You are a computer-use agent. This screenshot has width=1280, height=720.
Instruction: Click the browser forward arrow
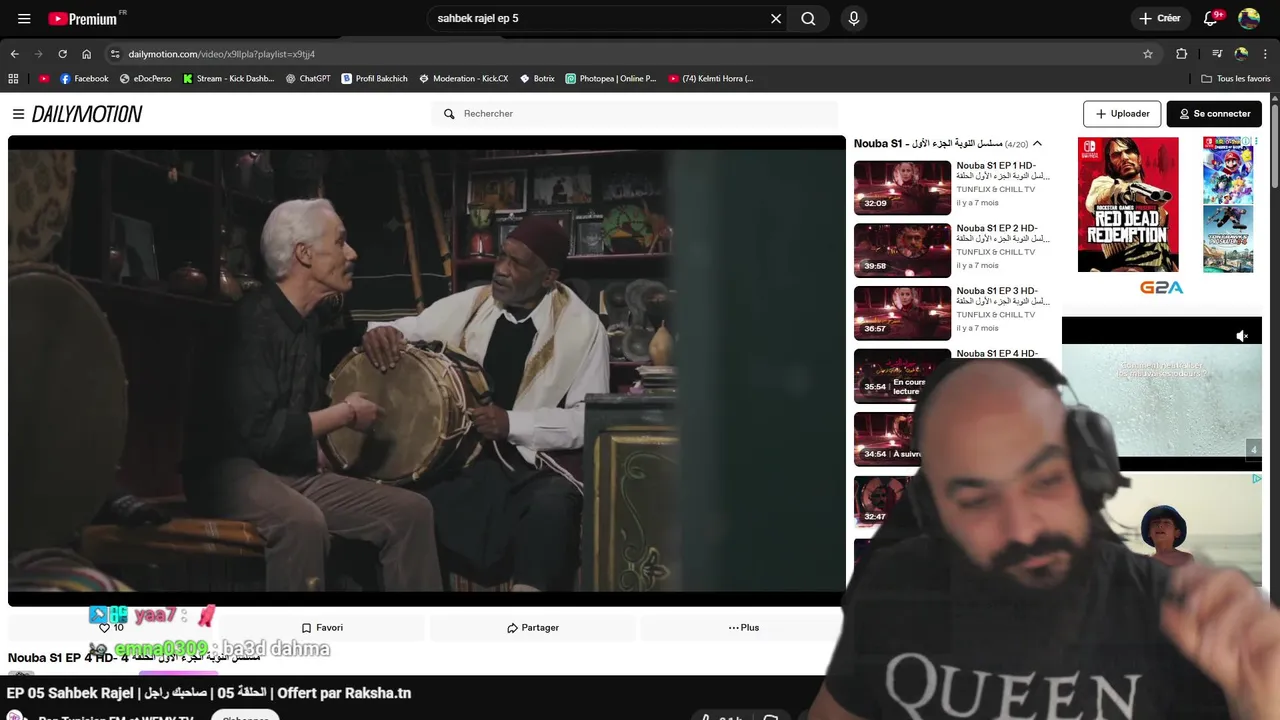point(38,54)
